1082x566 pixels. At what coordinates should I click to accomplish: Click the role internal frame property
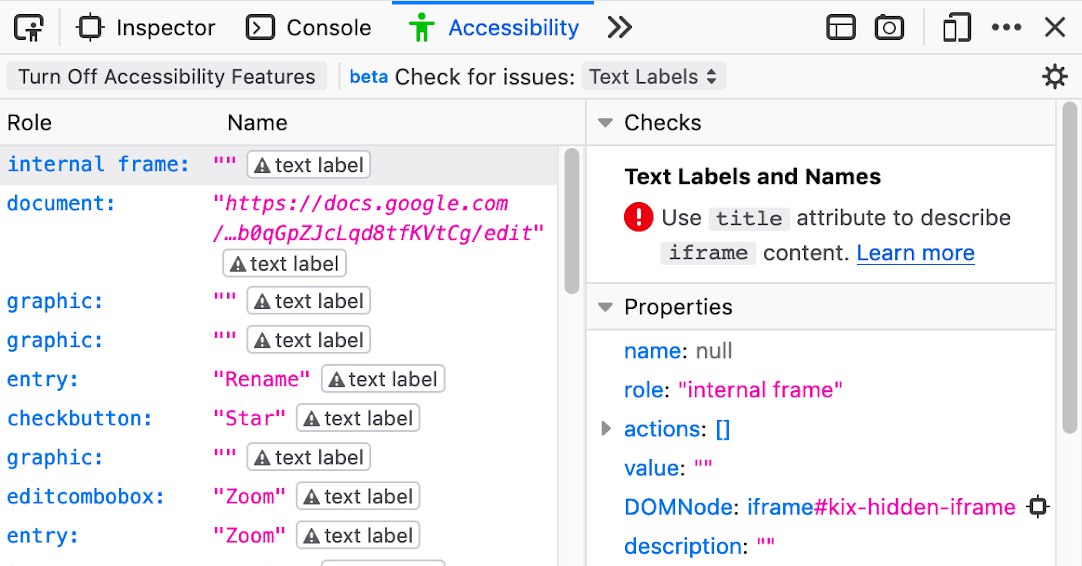pos(733,390)
